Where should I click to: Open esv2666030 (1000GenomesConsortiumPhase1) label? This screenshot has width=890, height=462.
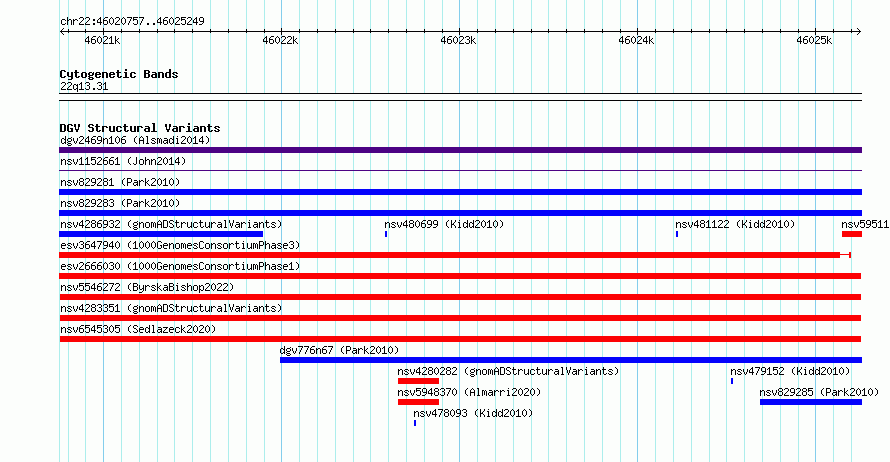point(180,266)
